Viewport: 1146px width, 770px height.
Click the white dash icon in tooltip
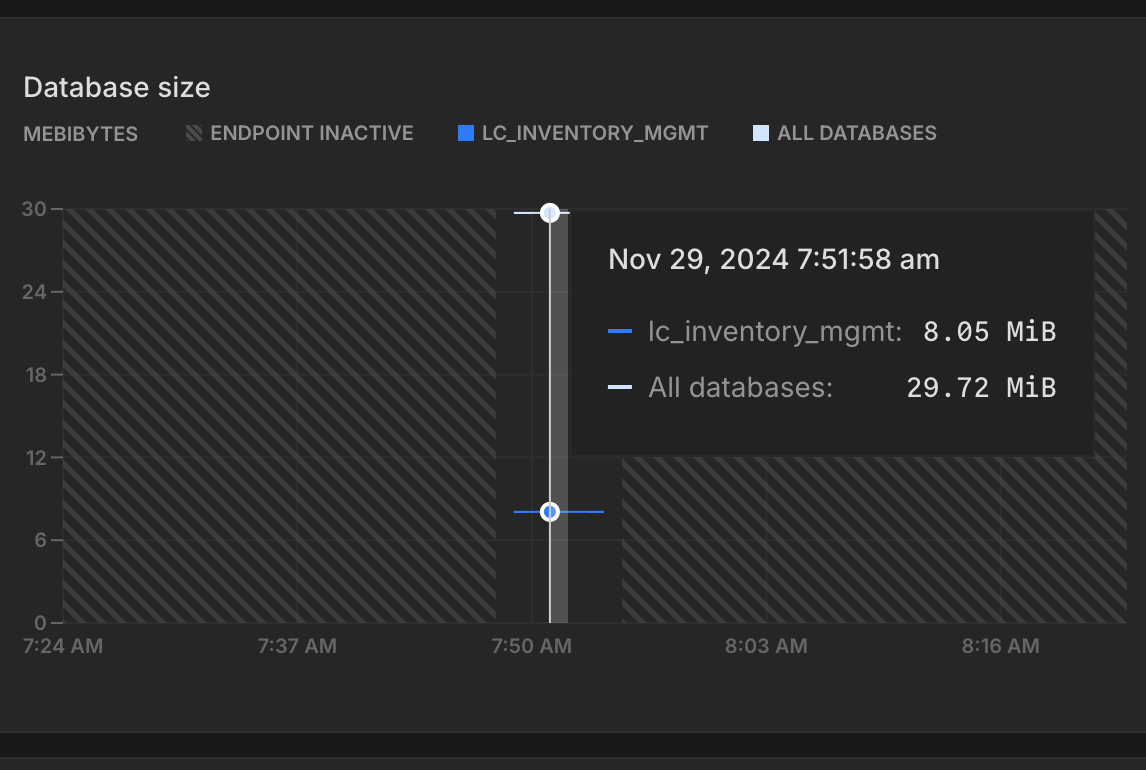620,387
